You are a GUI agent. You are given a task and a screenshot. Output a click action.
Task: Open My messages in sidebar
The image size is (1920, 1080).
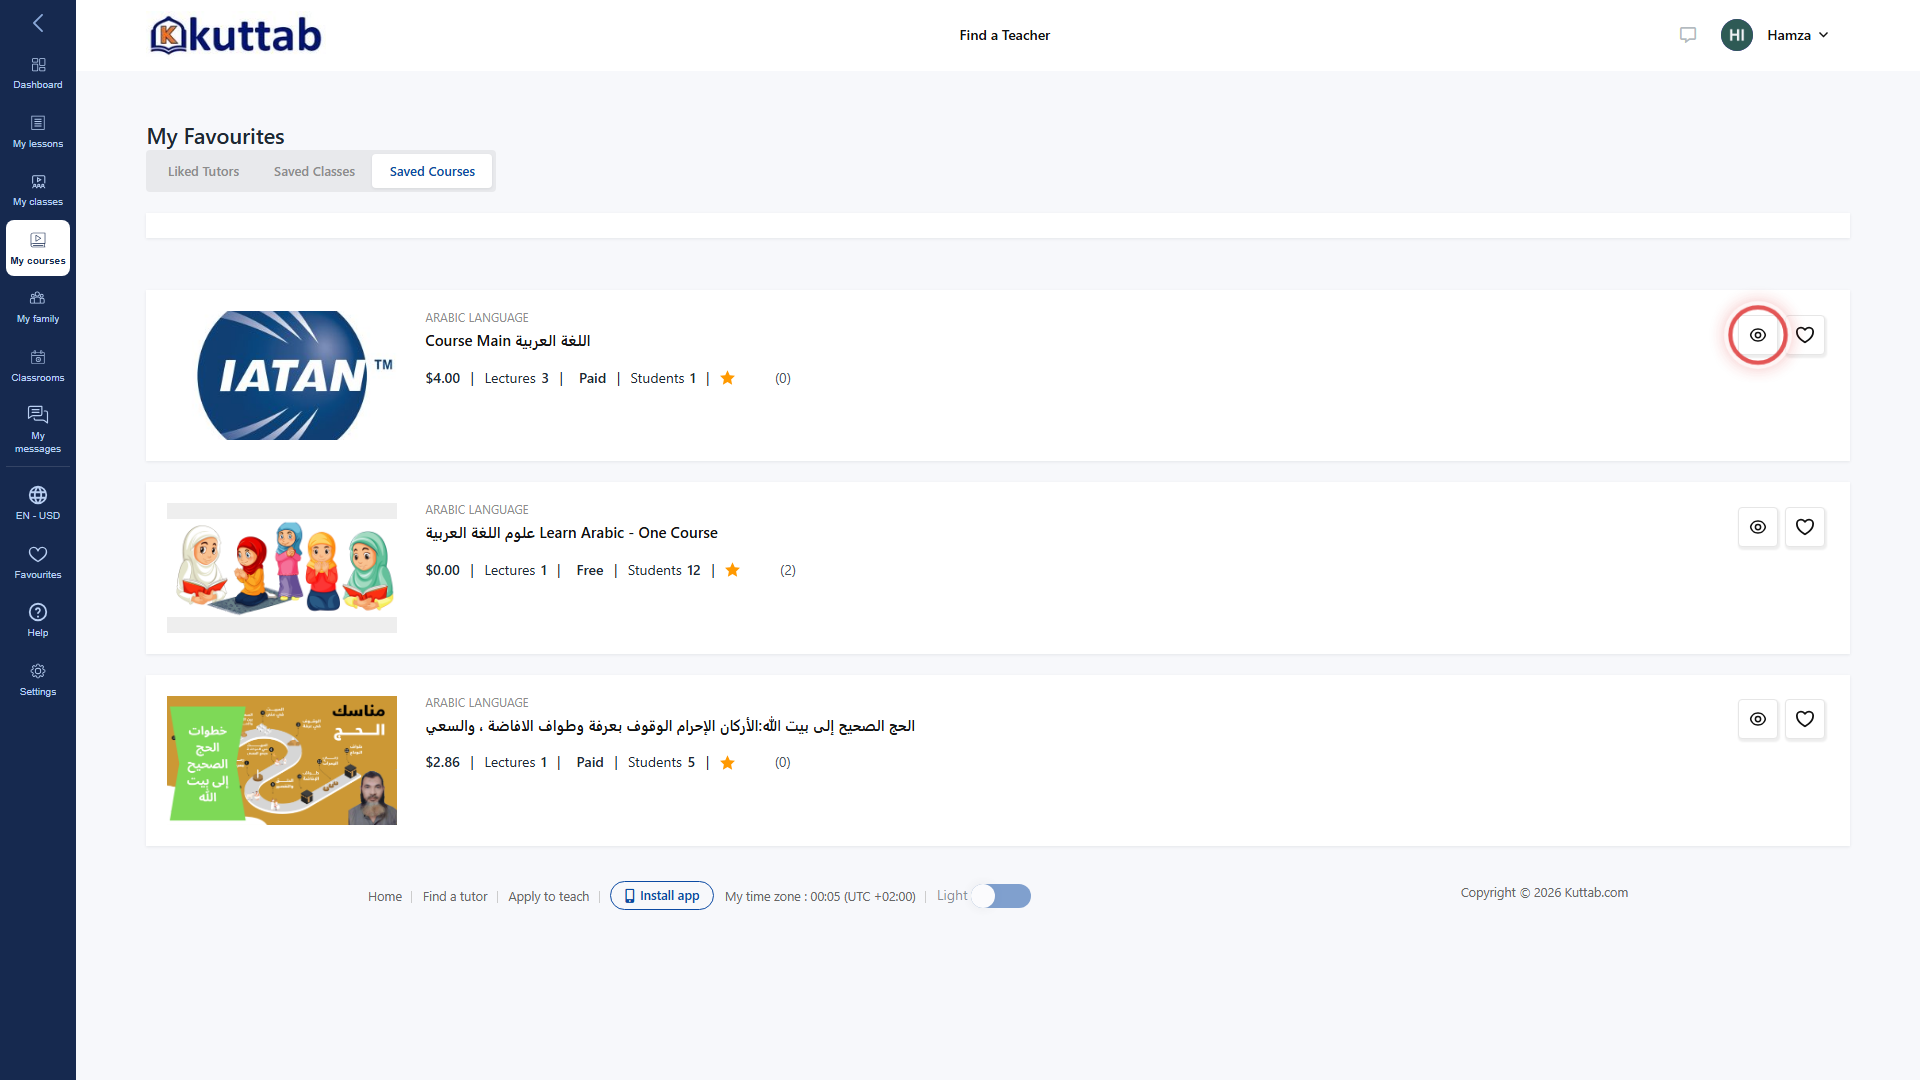coord(38,429)
